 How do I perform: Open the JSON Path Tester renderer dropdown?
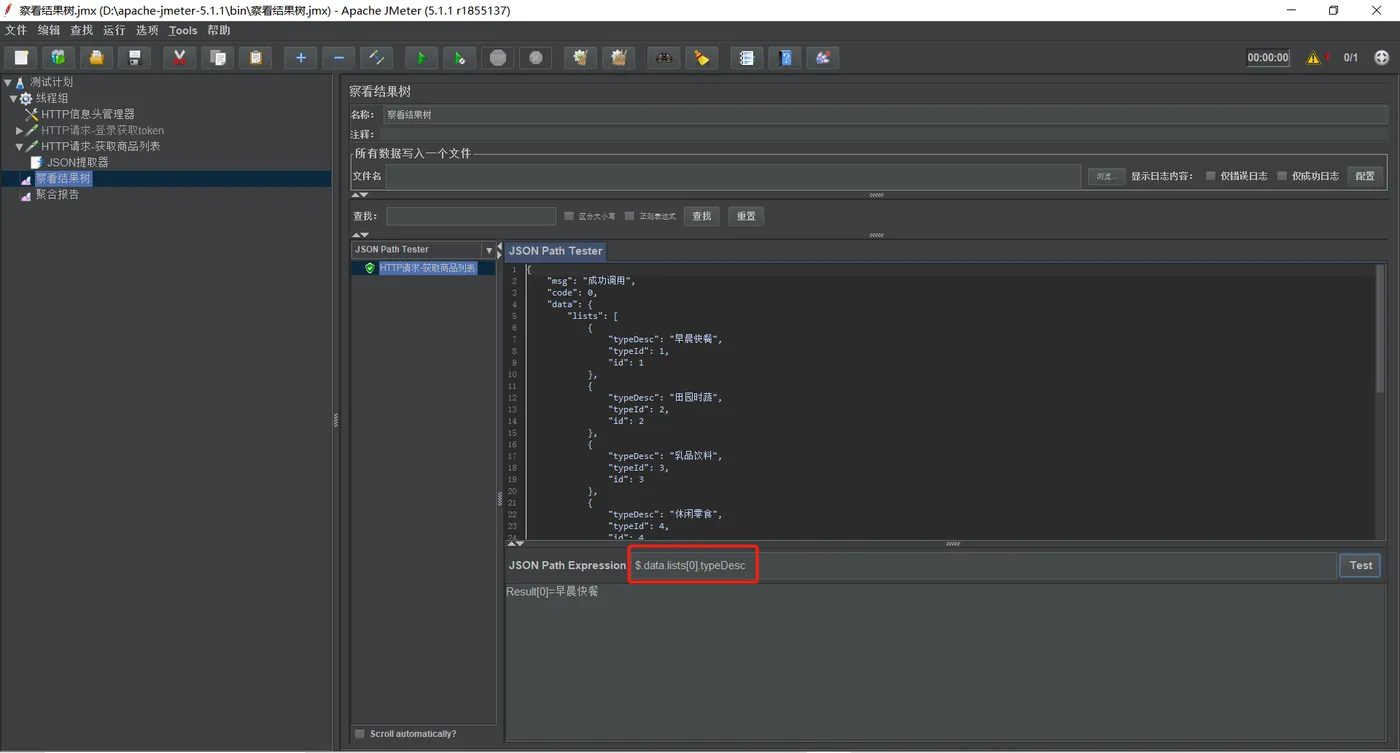click(489, 250)
